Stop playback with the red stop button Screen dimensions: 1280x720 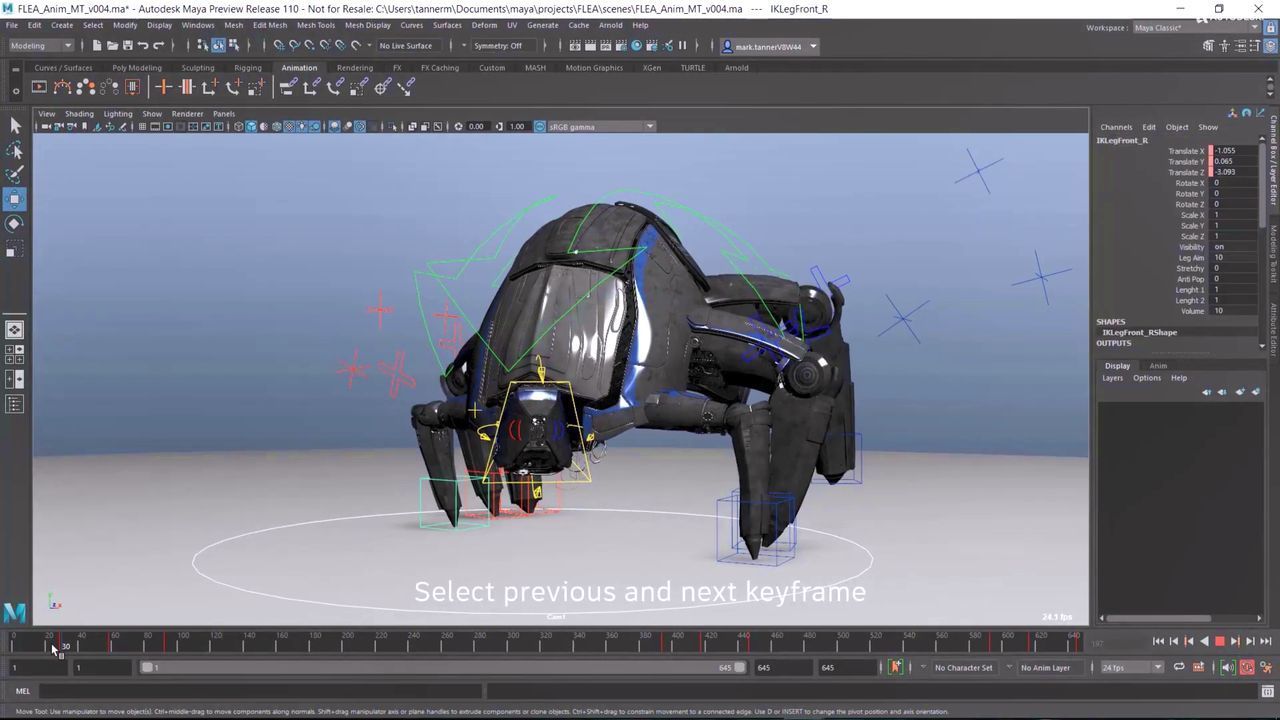tap(1219, 642)
